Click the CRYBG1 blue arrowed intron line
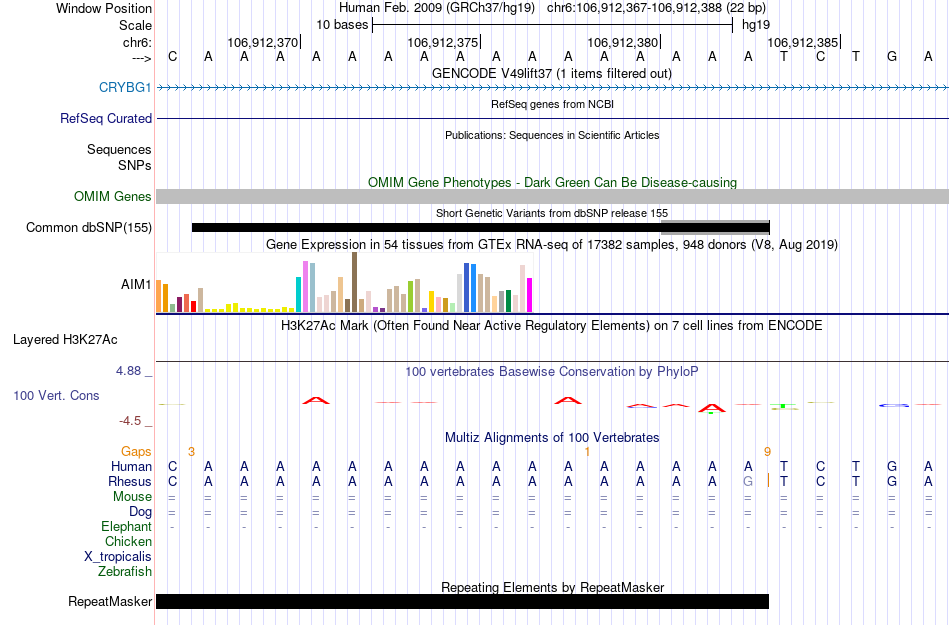 [552, 88]
